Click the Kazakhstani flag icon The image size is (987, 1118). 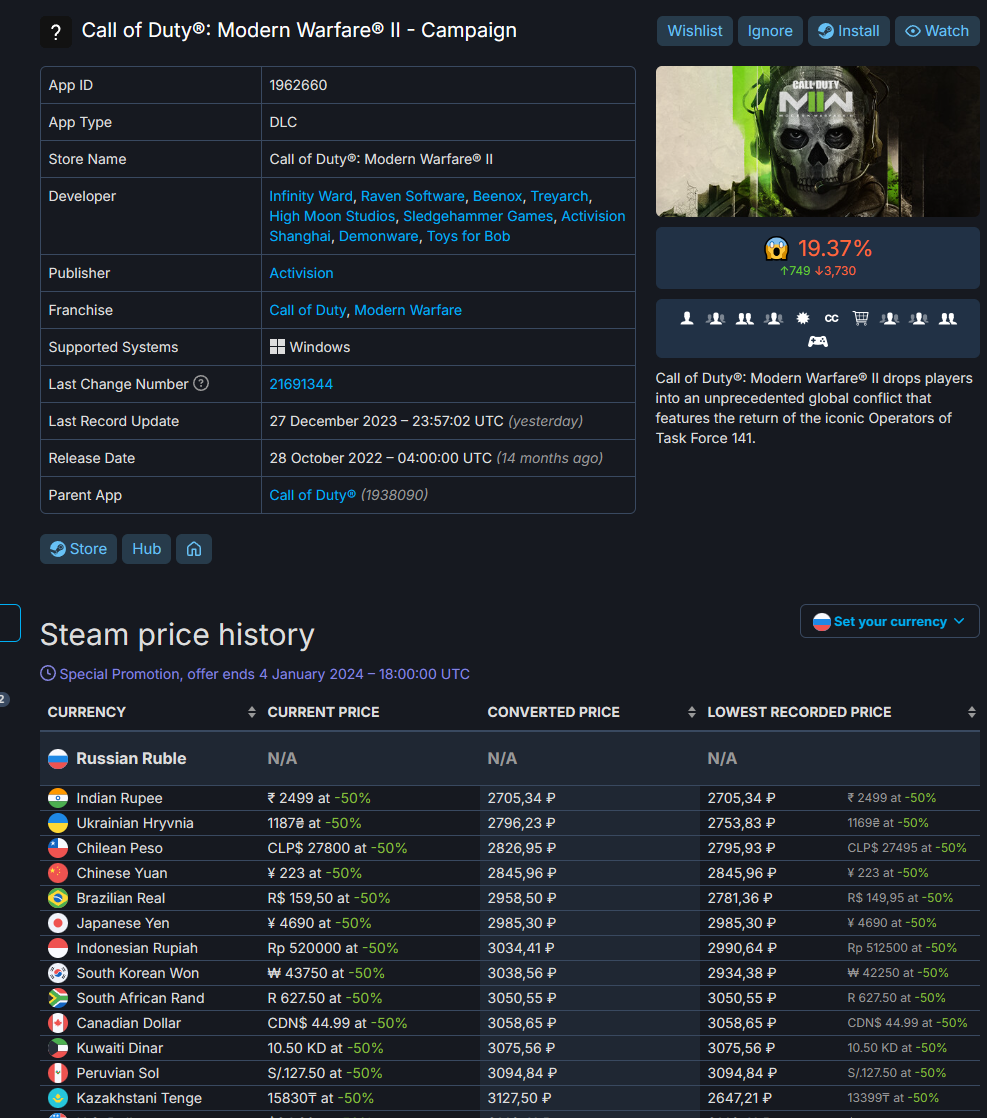(58, 1097)
